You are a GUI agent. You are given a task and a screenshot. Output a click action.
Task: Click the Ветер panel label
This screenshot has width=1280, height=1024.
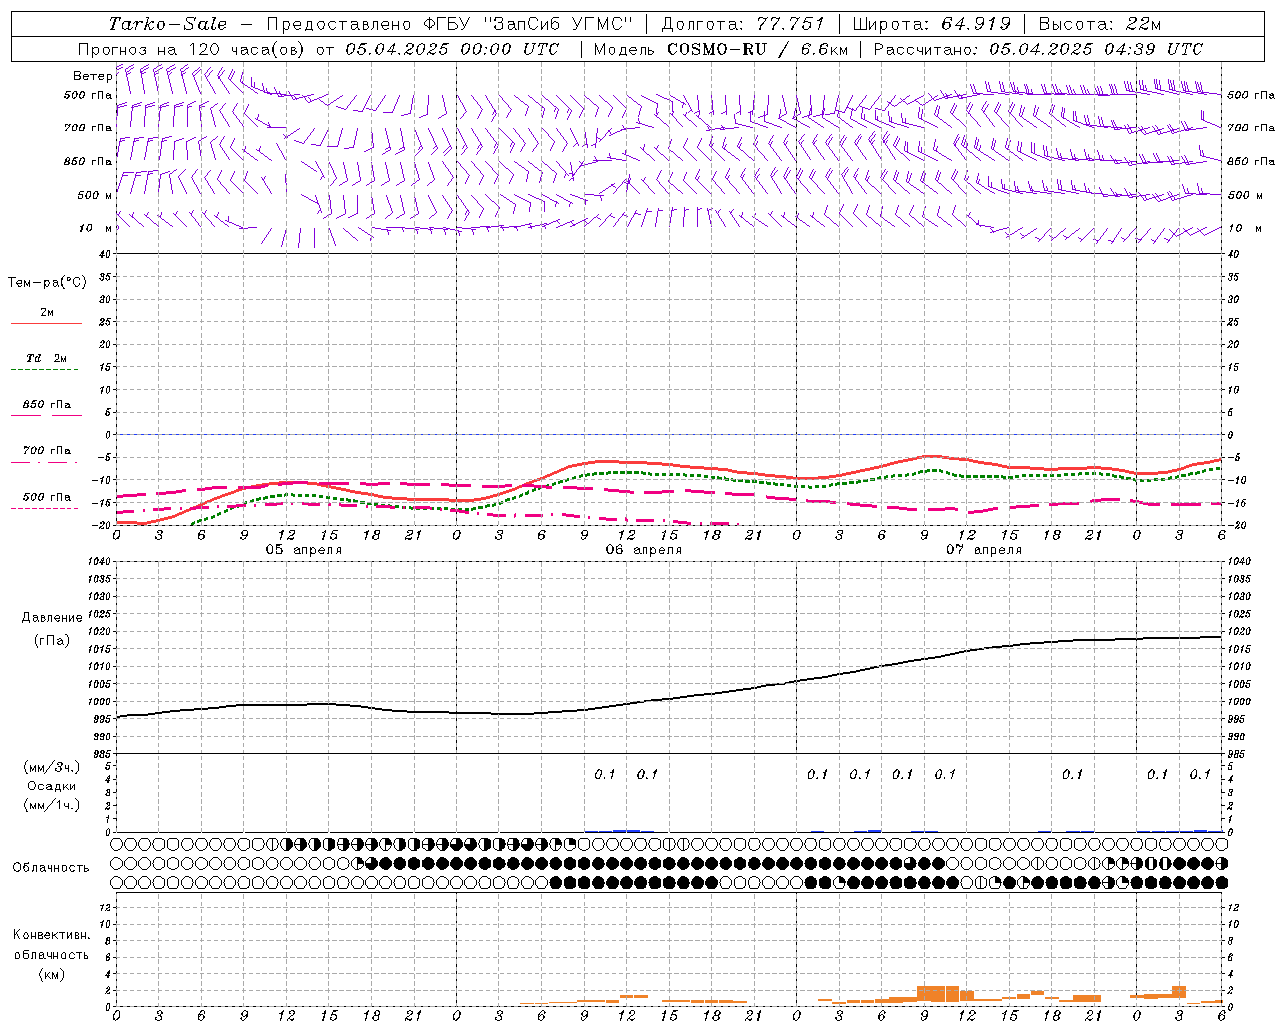tap(92, 76)
